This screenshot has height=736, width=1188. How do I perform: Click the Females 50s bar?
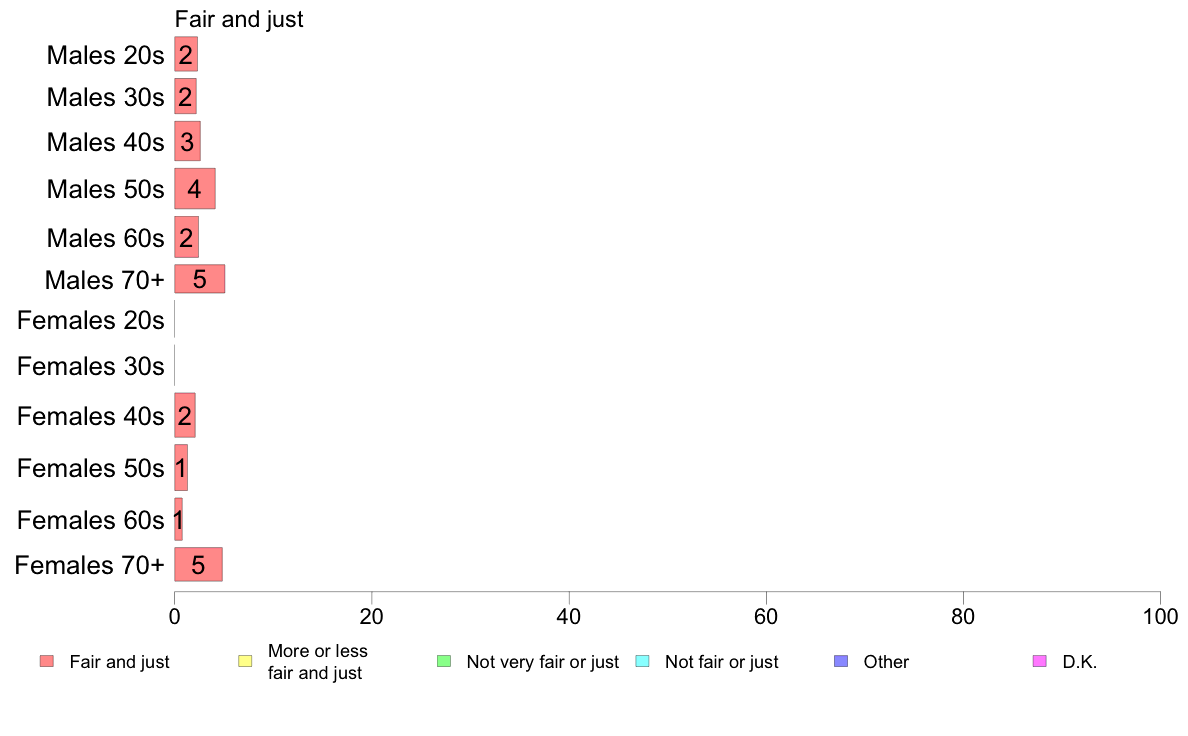[181, 468]
